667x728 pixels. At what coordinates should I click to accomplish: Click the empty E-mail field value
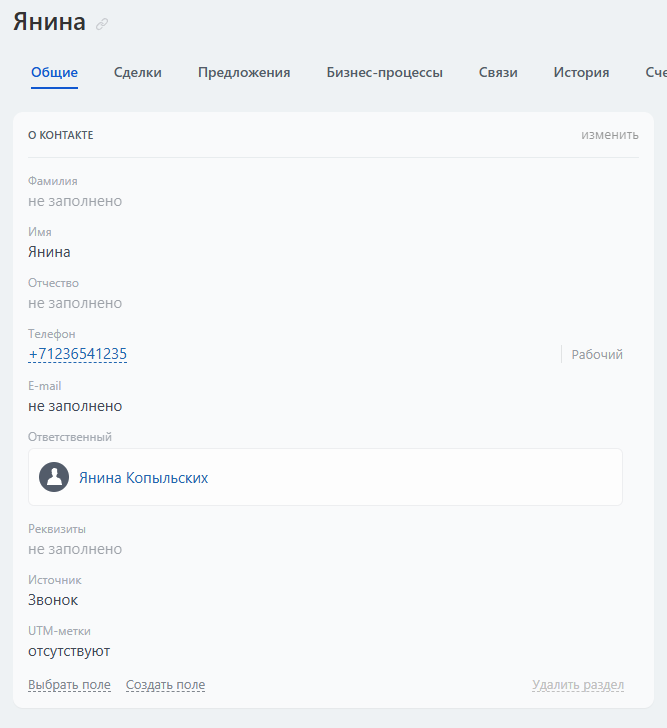[x=75, y=406]
